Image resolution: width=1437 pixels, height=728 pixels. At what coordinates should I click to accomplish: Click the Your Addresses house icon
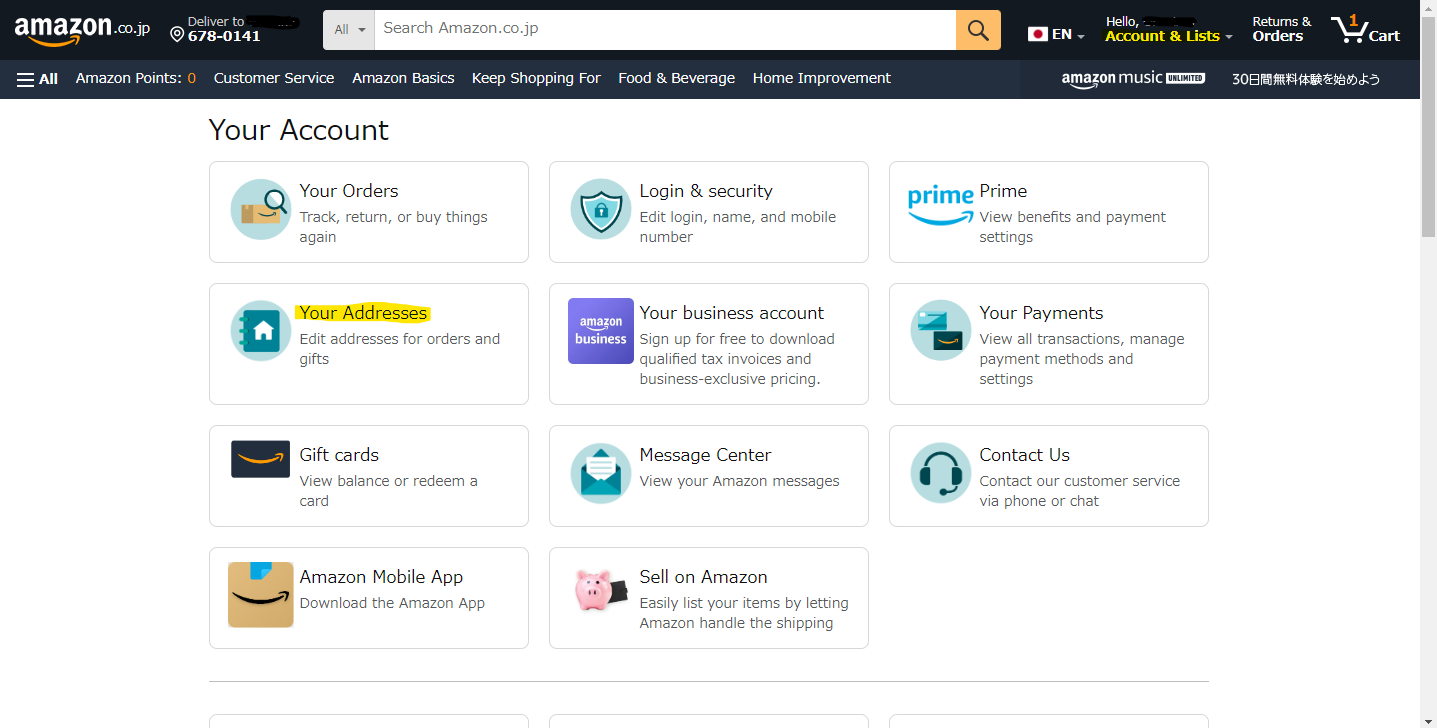coord(262,331)
